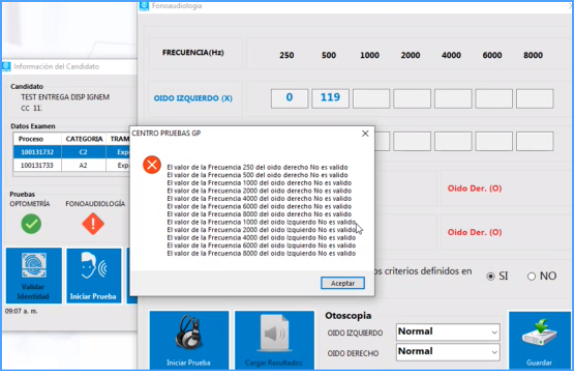Click the FRECUENCIA(Hz) header label
Screen dimensions: 574x371
(193, 53)
